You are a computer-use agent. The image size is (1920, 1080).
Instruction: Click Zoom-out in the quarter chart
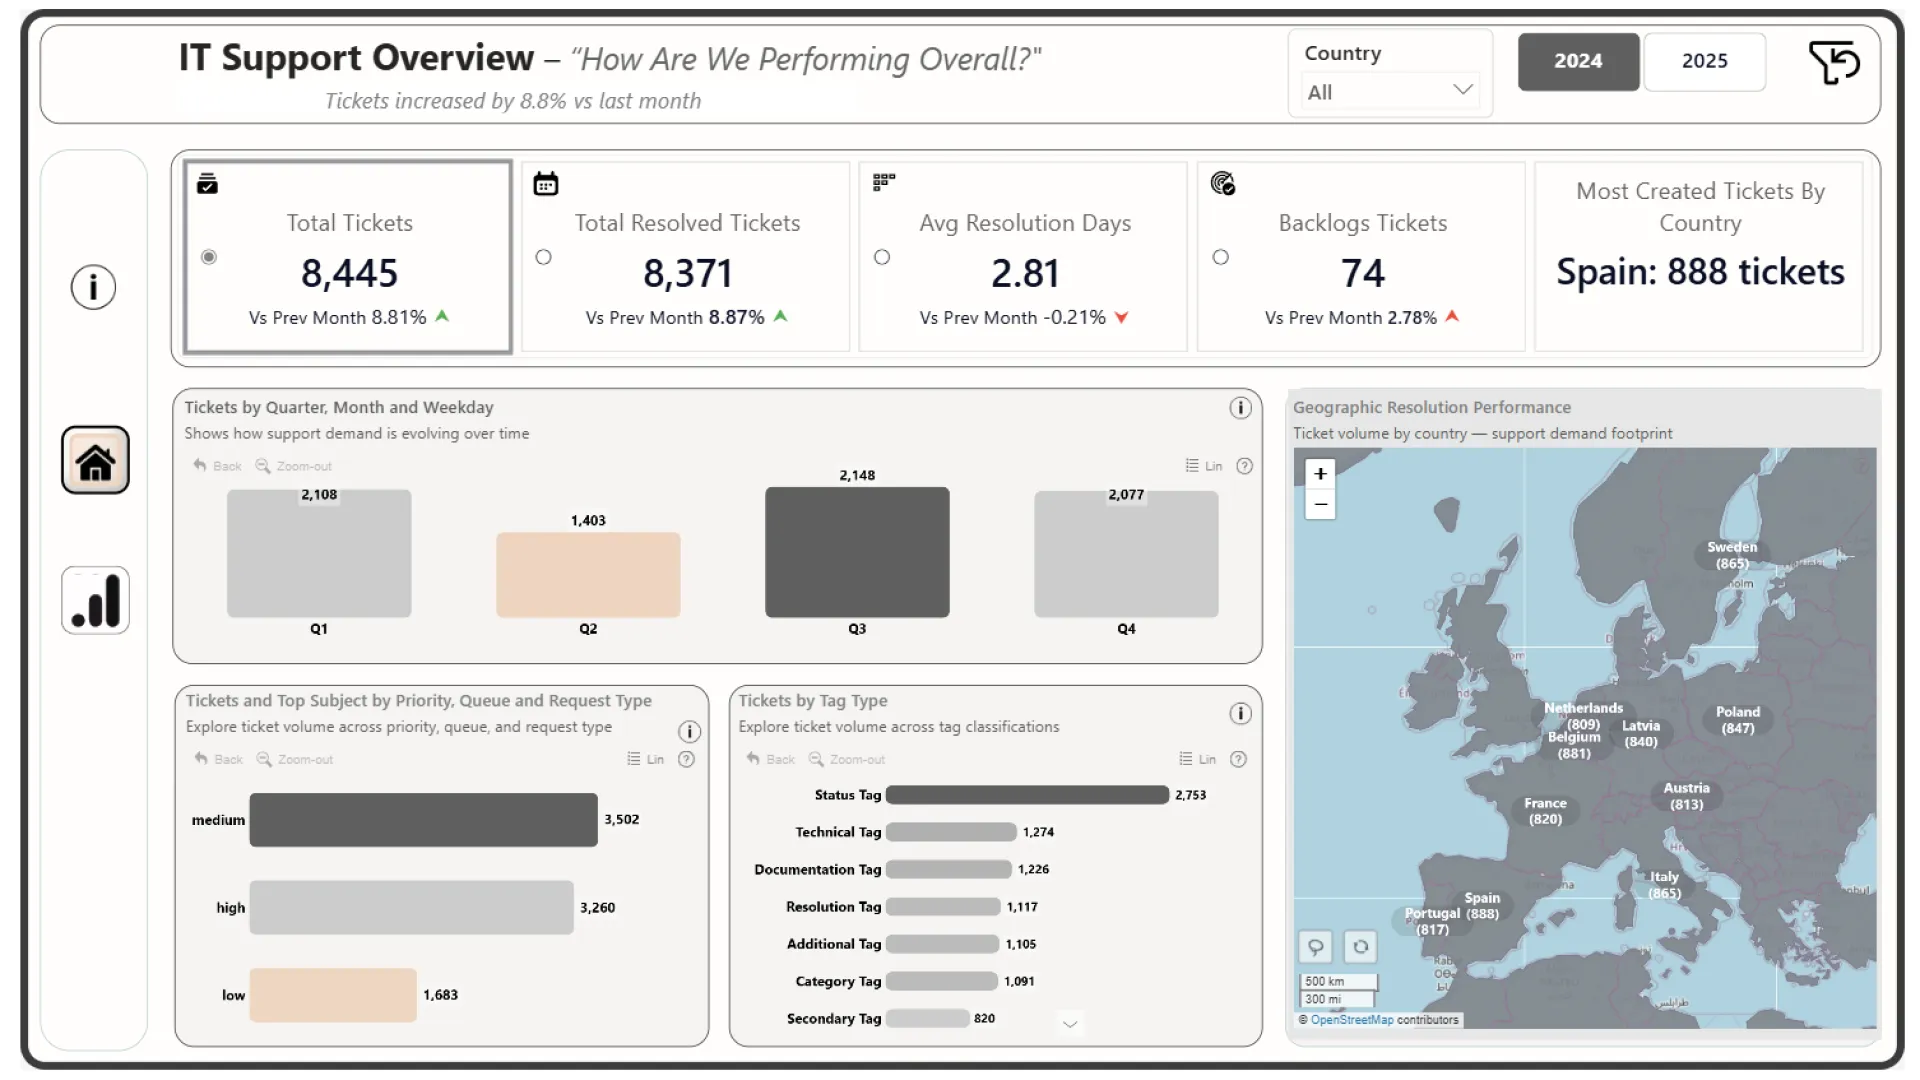(293, 466)
